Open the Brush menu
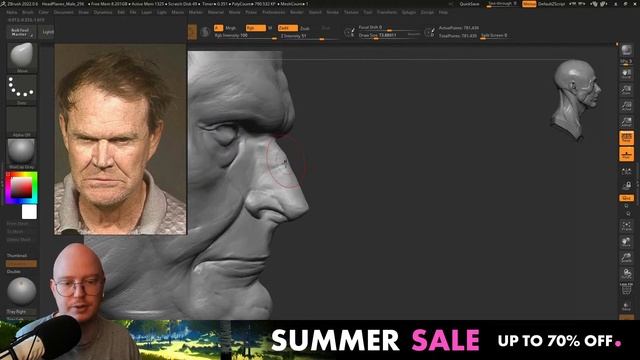 (28, 12)
